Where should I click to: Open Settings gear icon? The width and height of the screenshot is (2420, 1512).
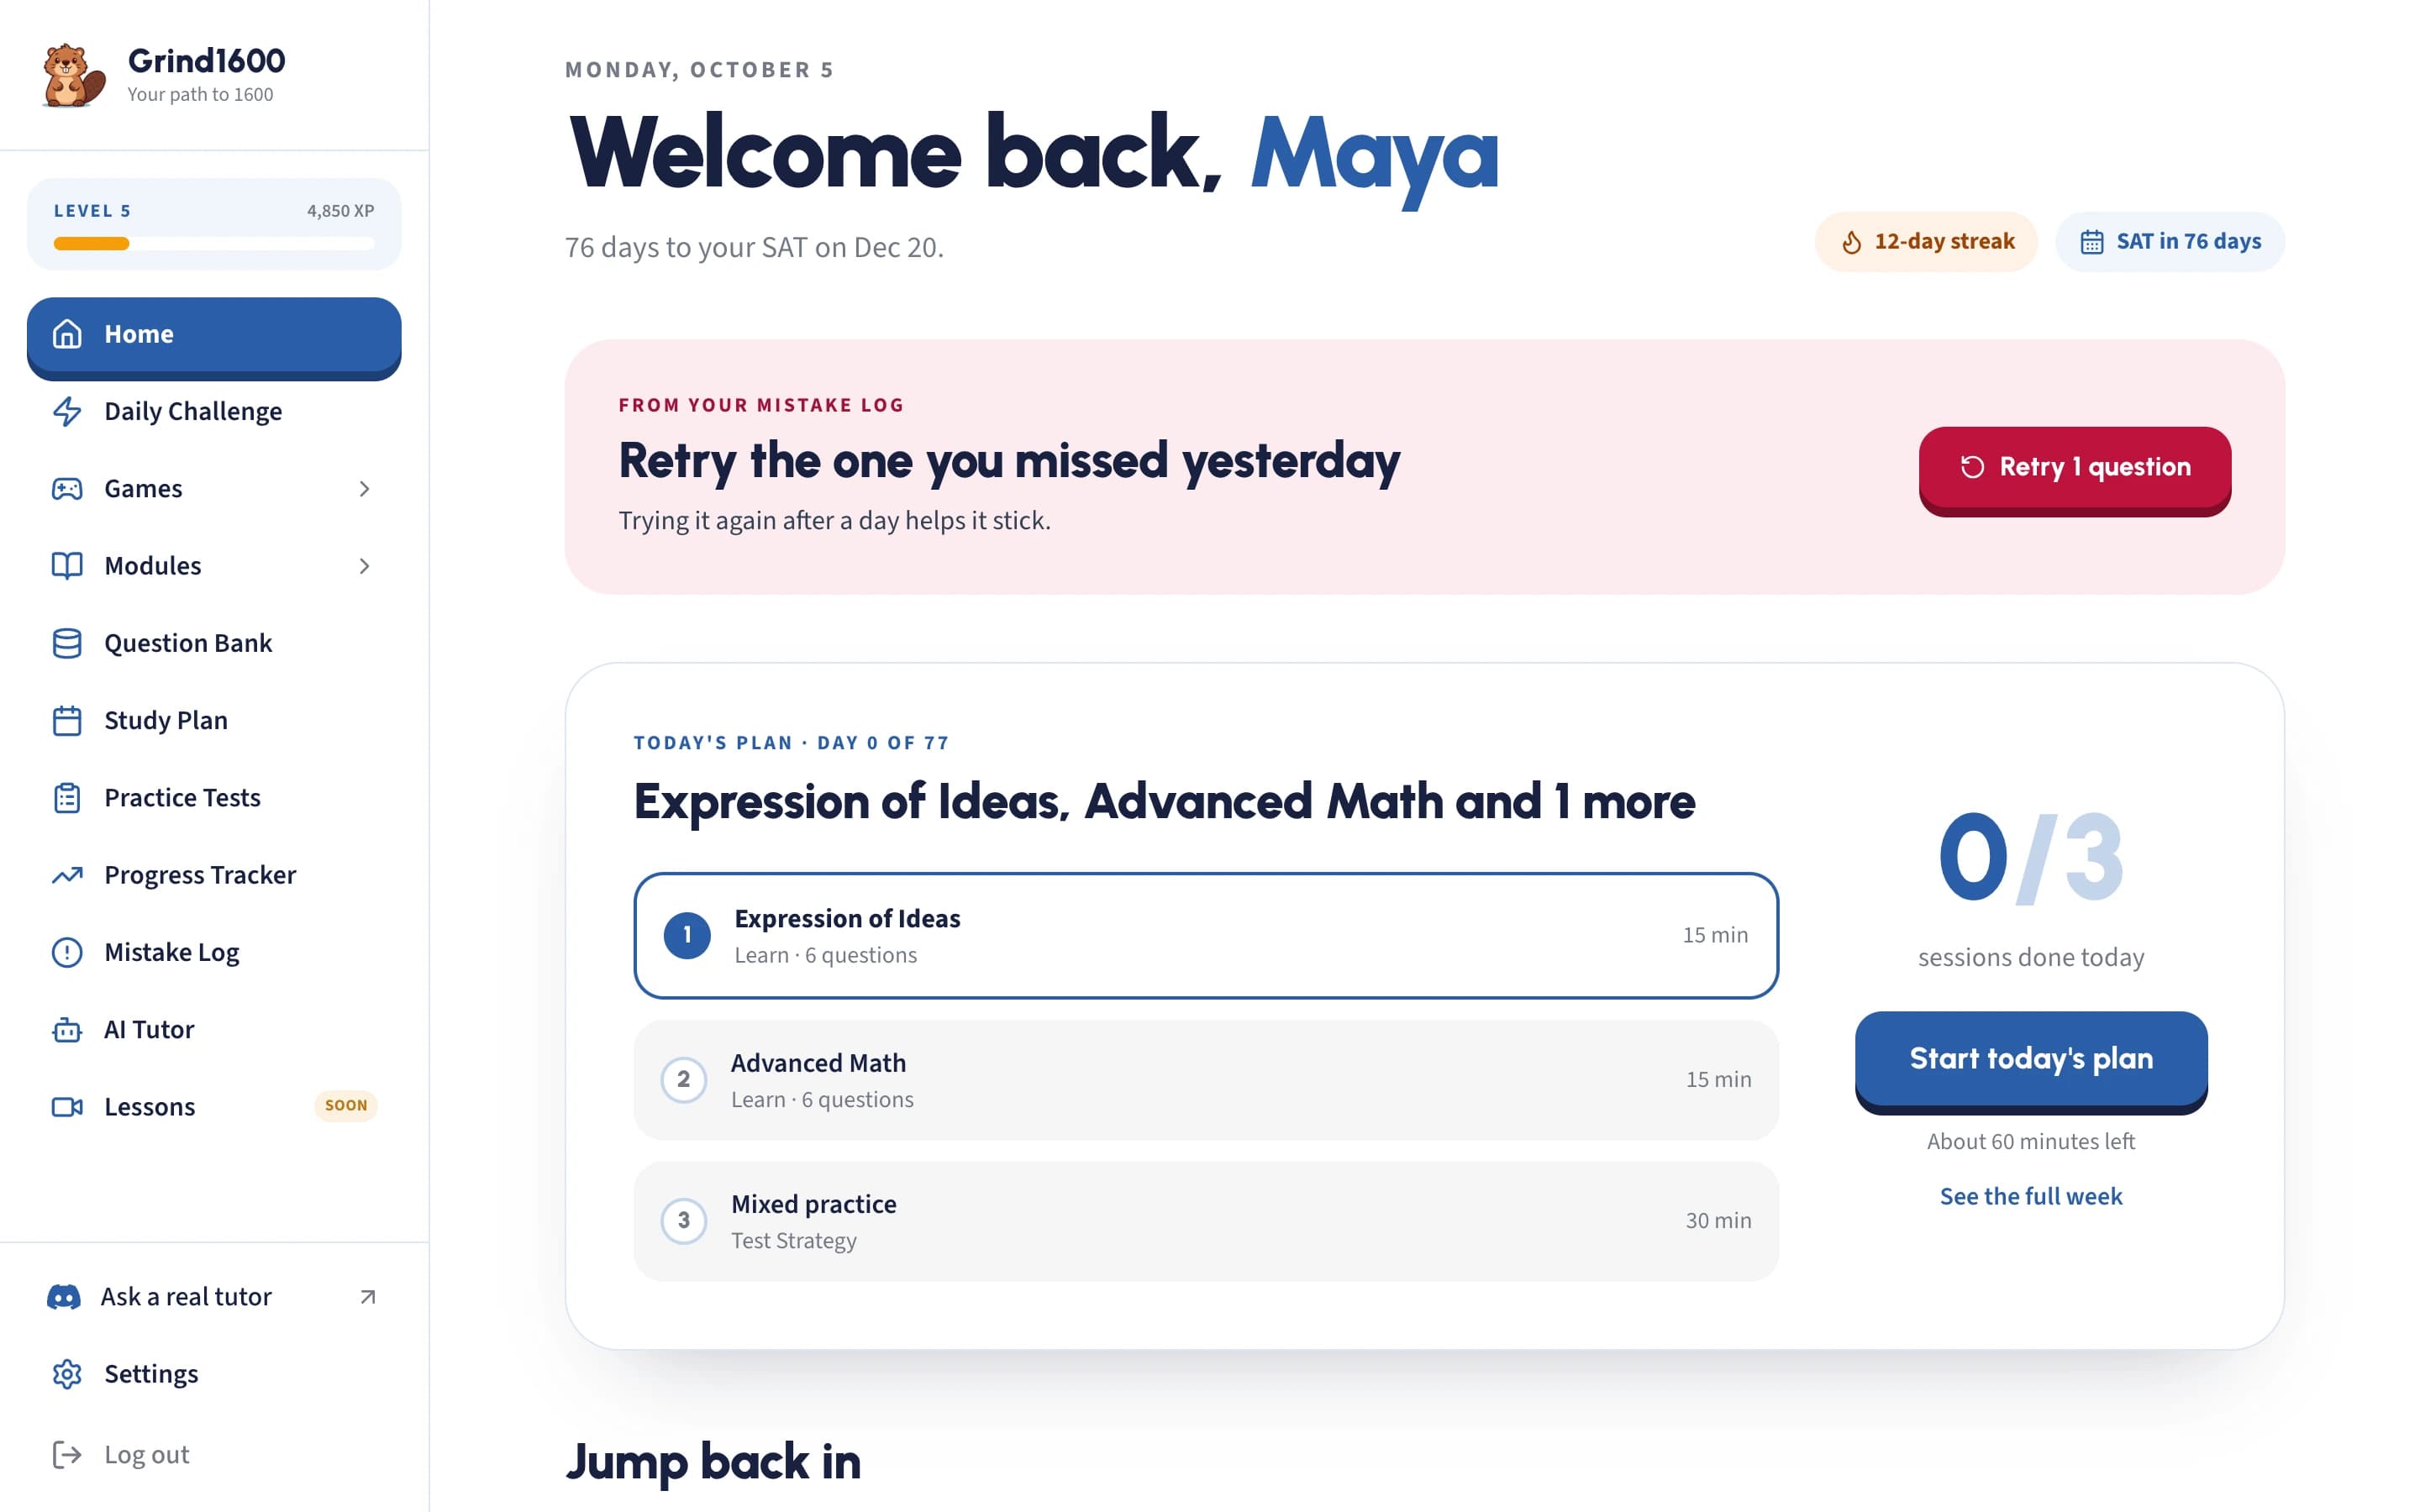click(67, 1374)
